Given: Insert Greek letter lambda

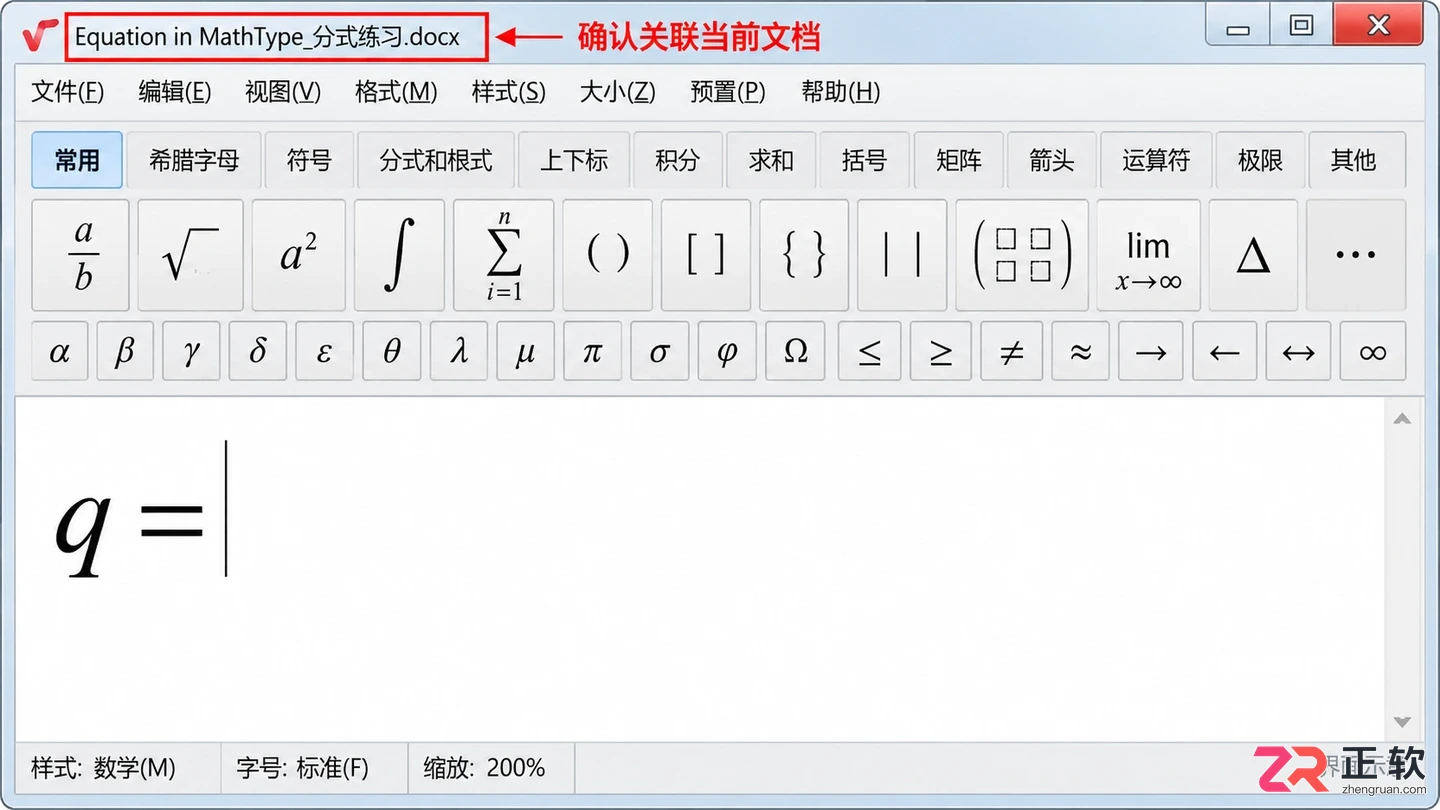Looking at the screenshot, I should tap(459, 351).
